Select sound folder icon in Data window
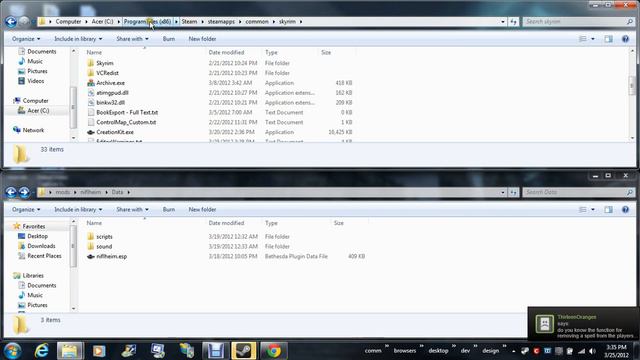Image resolution: width=640 pixels, height=360 pixels. [91, 247]
